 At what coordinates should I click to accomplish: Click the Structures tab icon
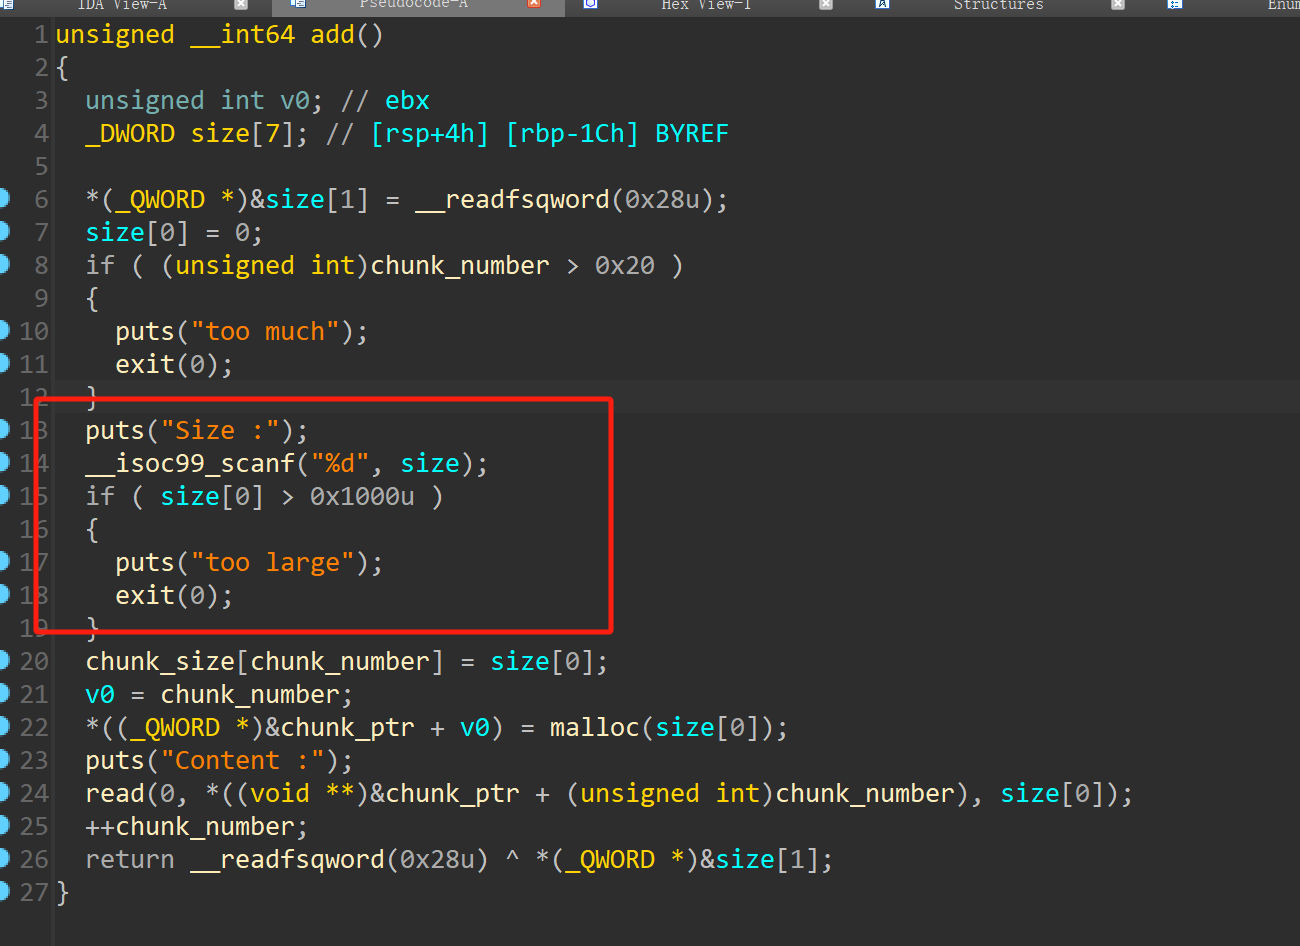882,4
